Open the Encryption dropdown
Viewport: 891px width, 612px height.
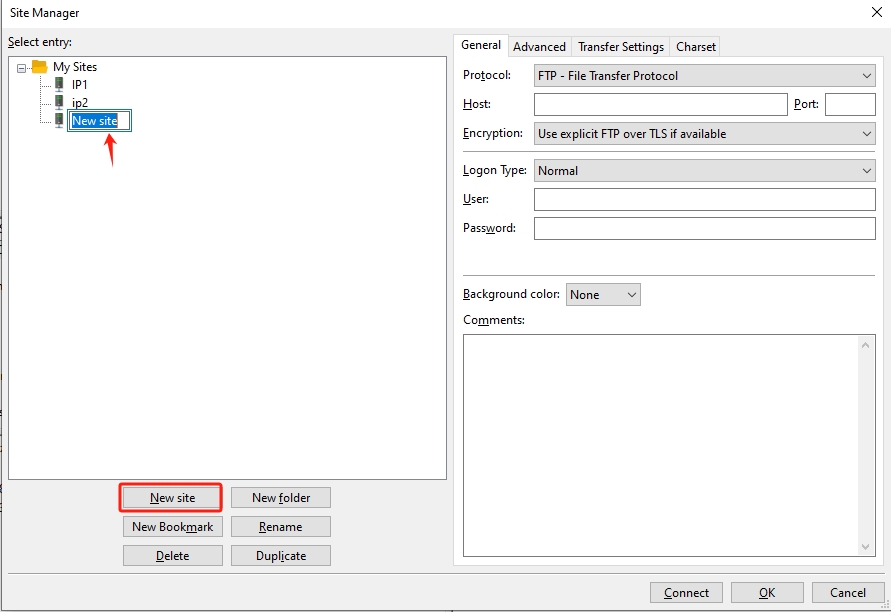tap(704, 134)
